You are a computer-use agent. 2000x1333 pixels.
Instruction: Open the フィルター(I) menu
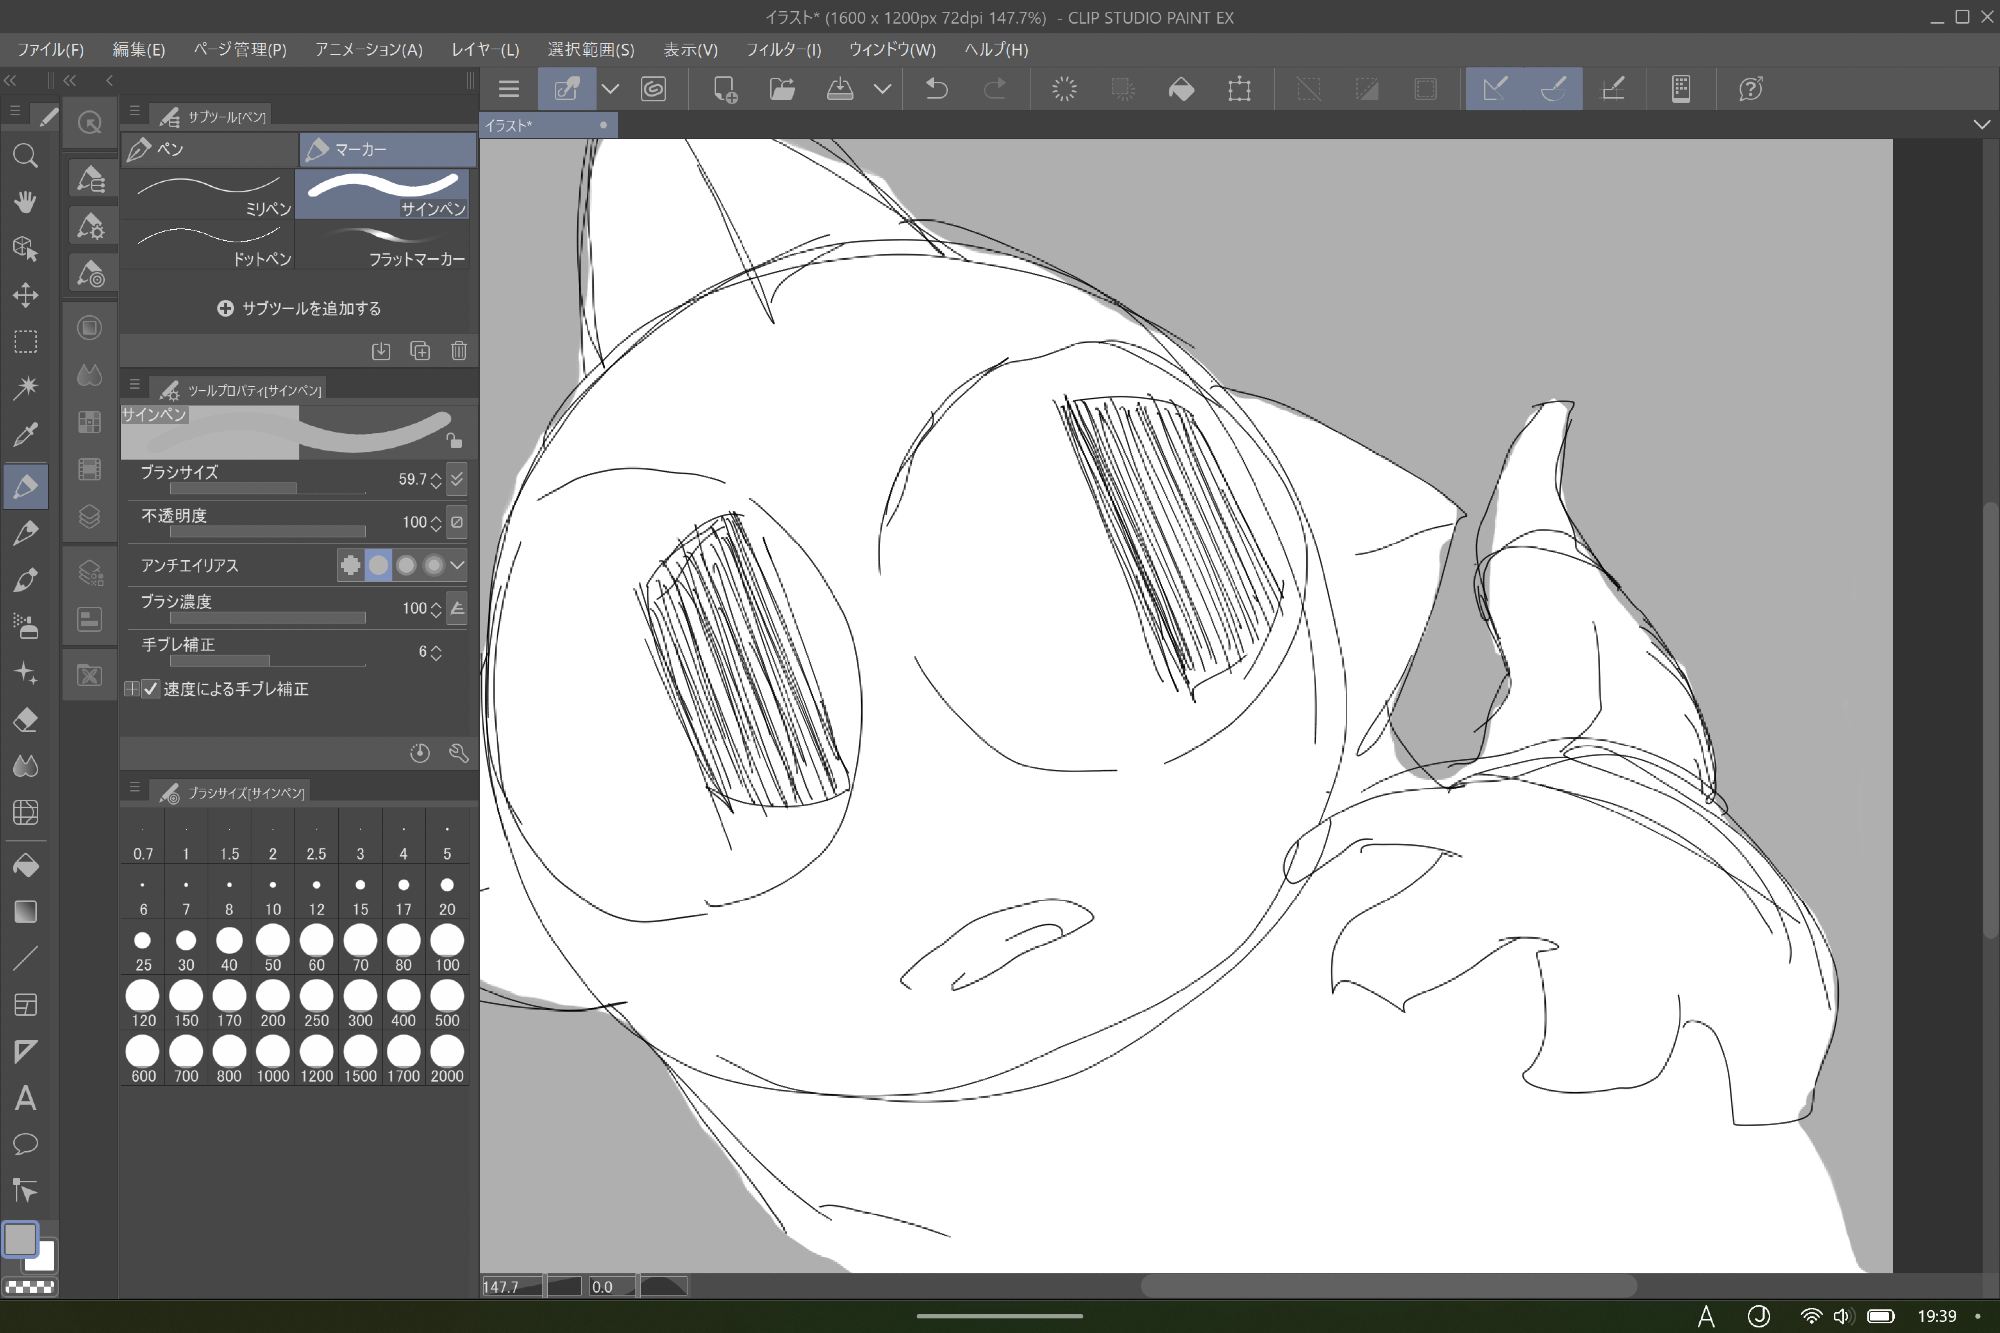[x=783, y=49]
